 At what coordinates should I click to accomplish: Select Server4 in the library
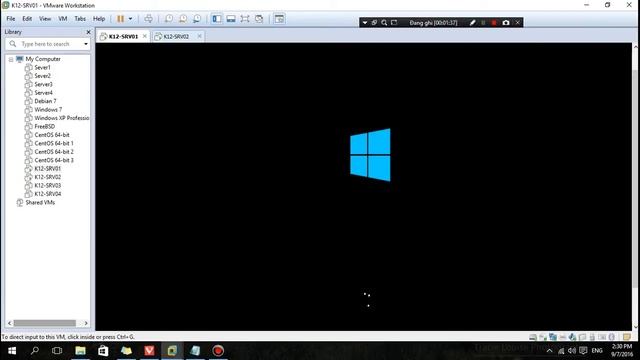43,93
